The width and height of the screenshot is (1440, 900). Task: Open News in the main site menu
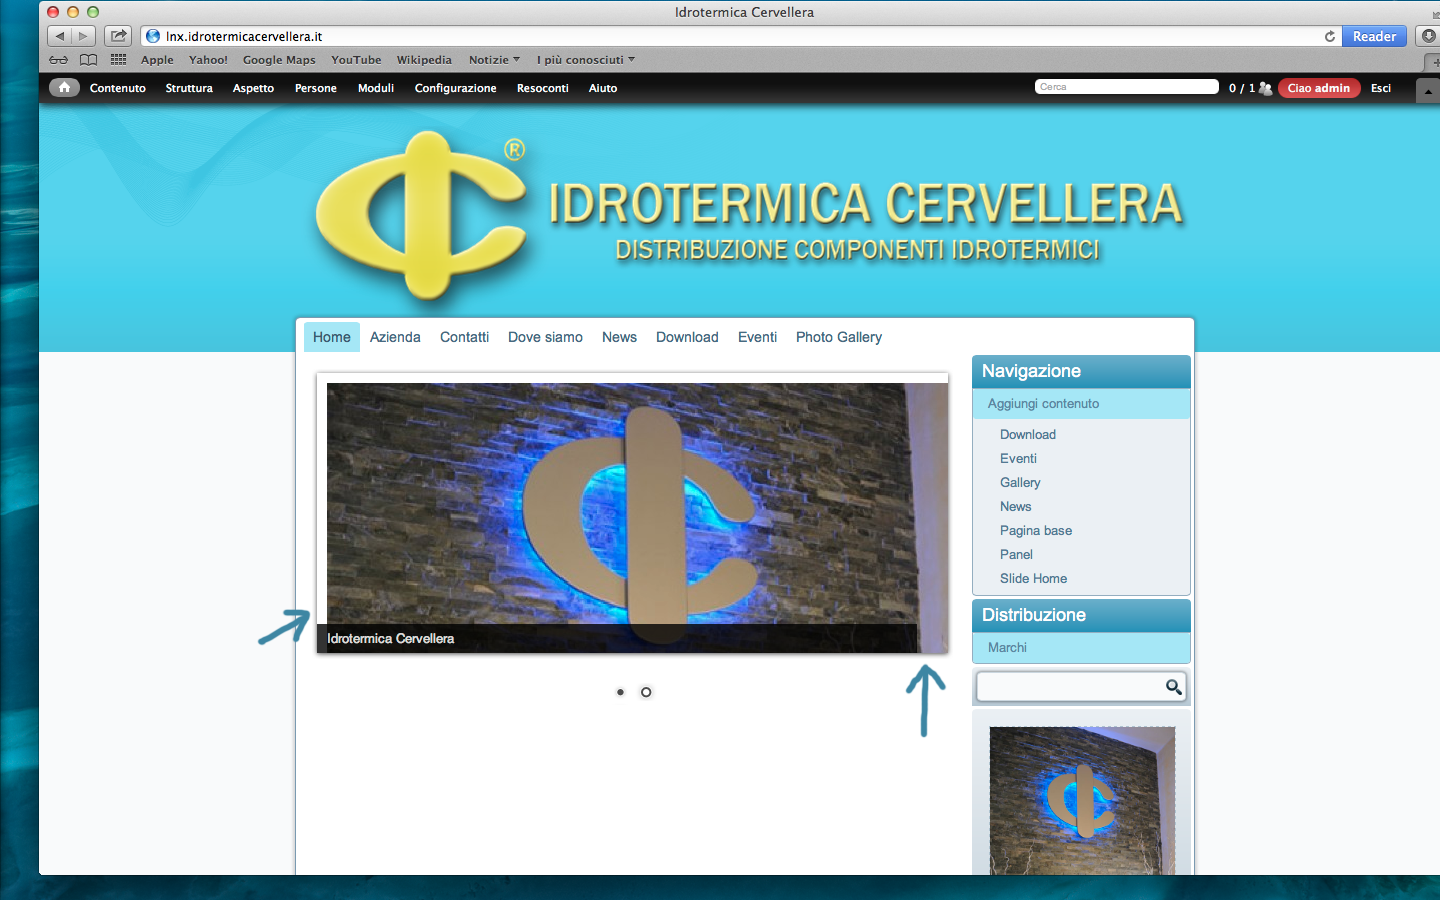[x=619, y=337]
